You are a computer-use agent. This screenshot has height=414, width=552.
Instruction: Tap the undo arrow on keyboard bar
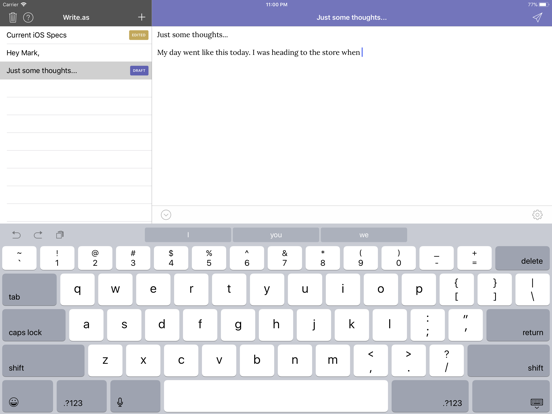17,235
